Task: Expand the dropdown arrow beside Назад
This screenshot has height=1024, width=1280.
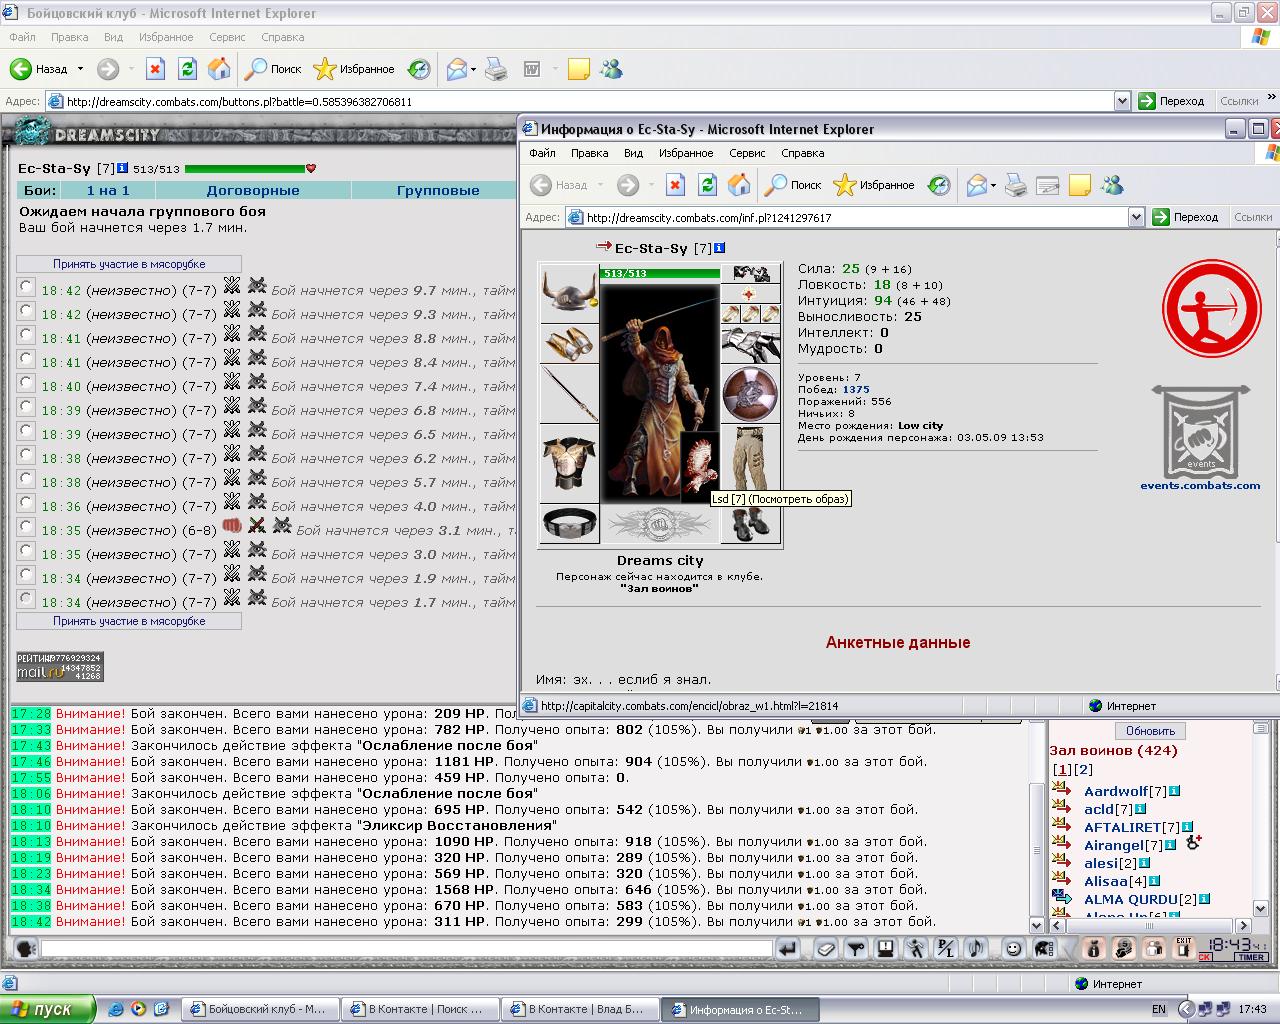Action: 79,69
